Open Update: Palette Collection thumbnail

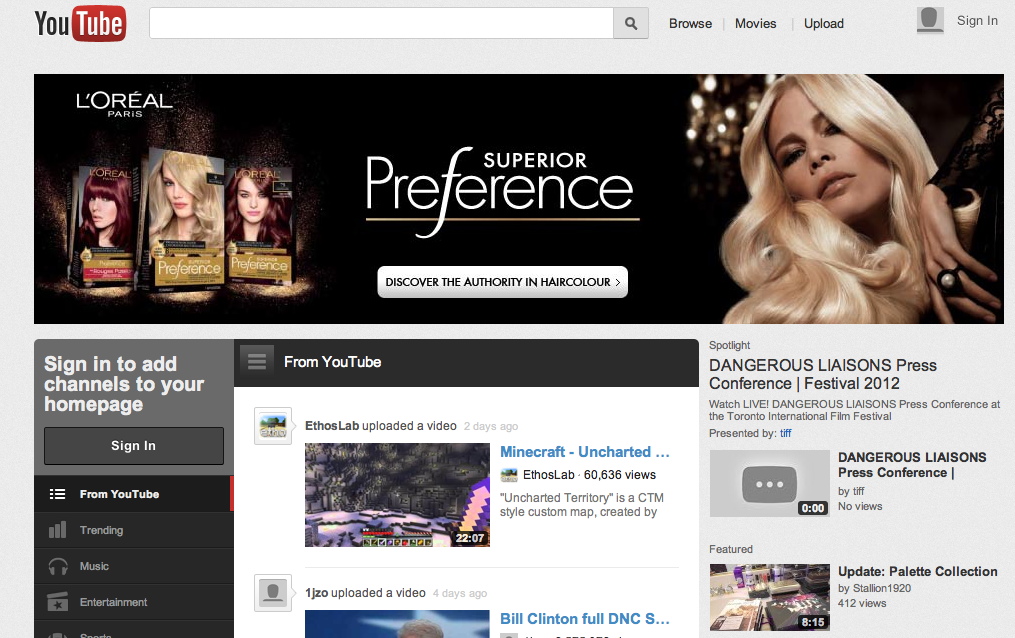[x=769, y=597]
